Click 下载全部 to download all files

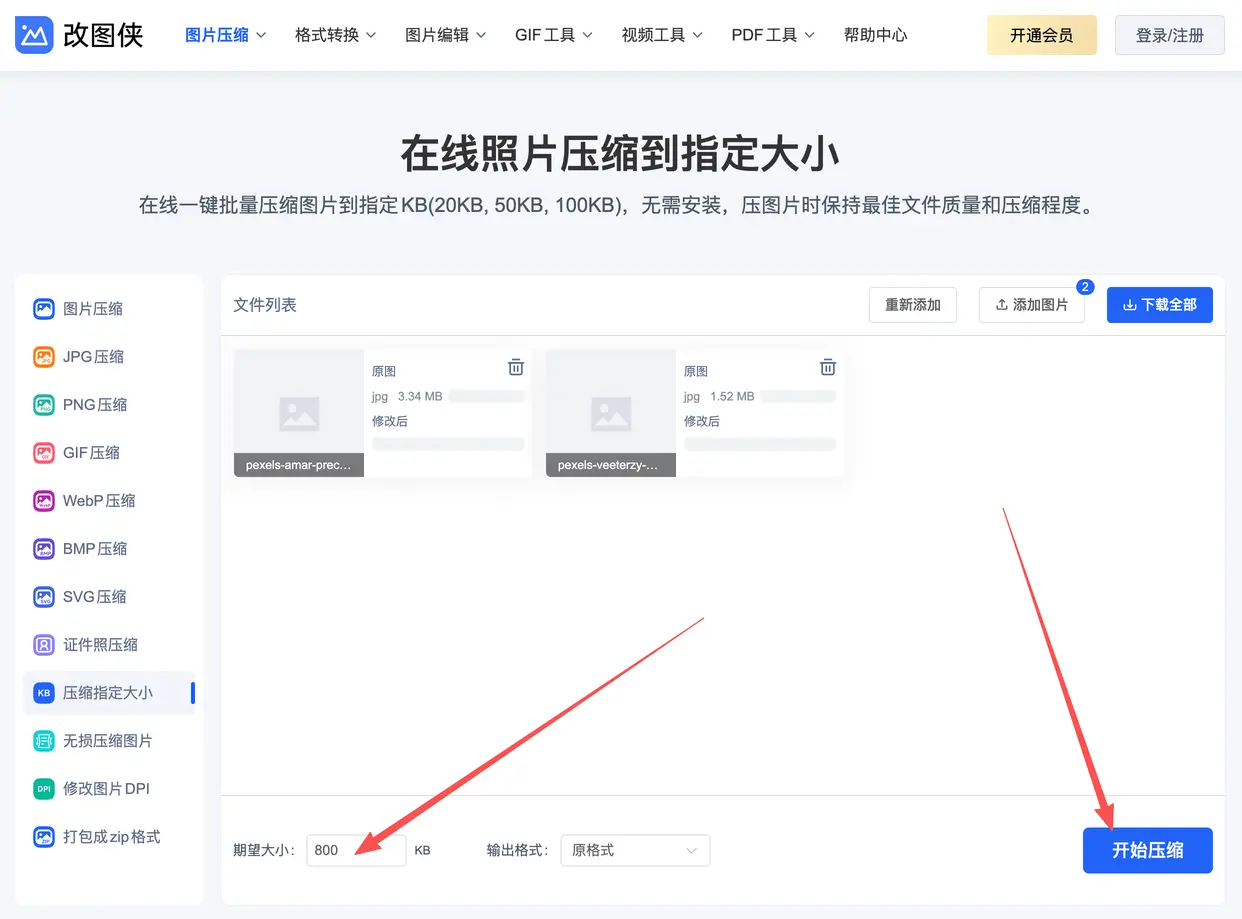(1159, 305)
